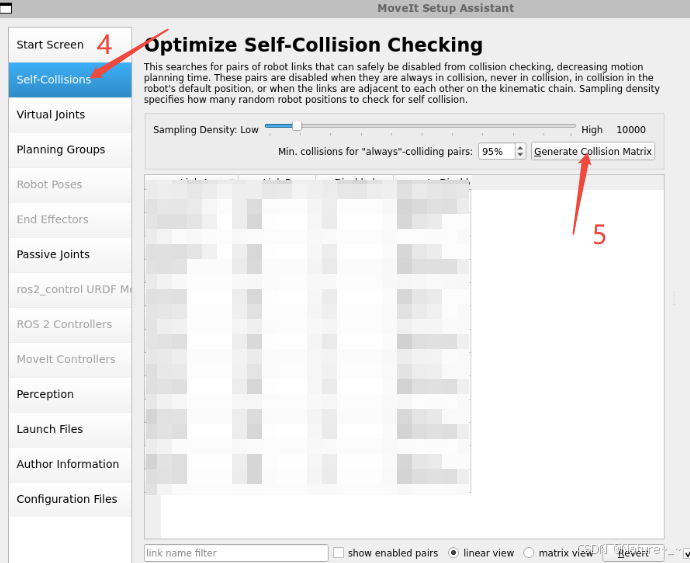Increase min collisions percentage spinner
690x563 pixels.
coord(520,147)
